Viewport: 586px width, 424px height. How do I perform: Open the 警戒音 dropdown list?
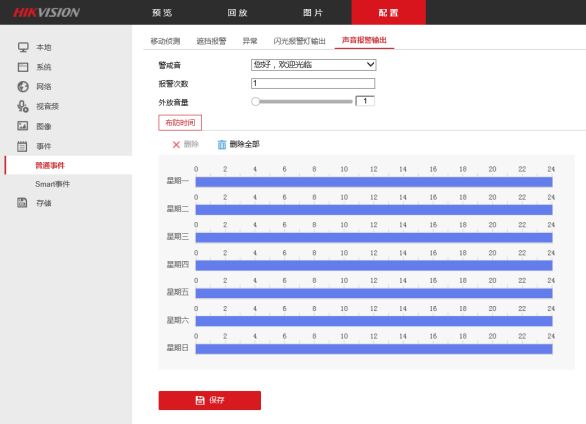pyautogui.click(x=313, y=65)
